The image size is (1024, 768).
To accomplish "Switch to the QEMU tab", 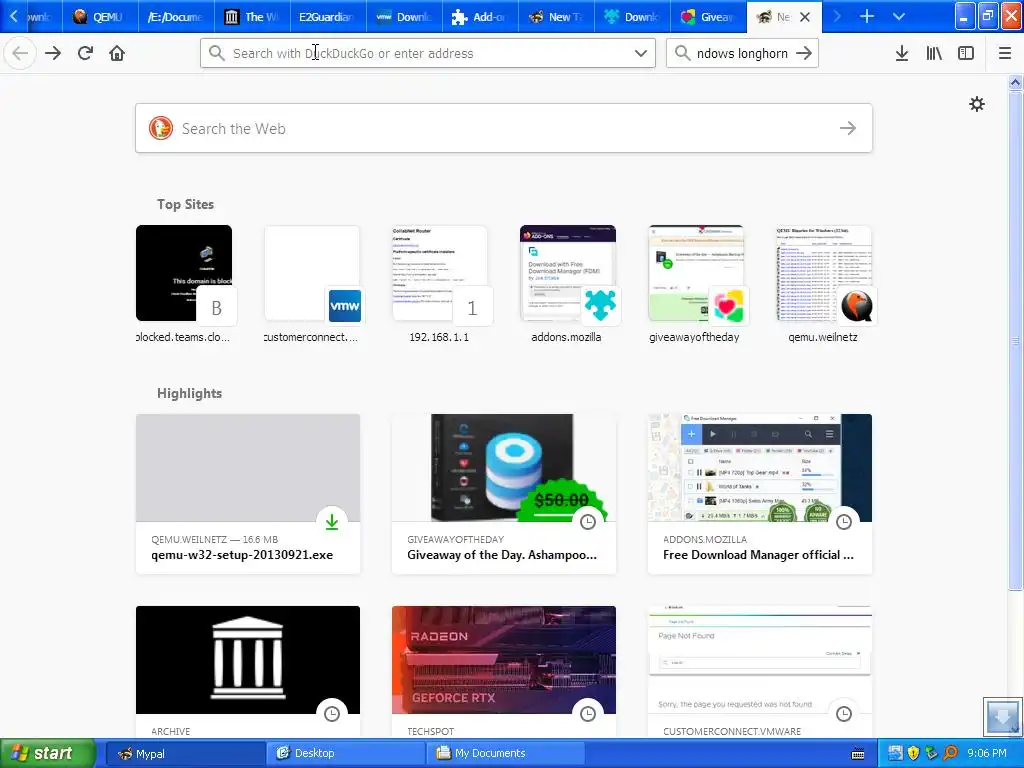I will click(x=100, y=17).
